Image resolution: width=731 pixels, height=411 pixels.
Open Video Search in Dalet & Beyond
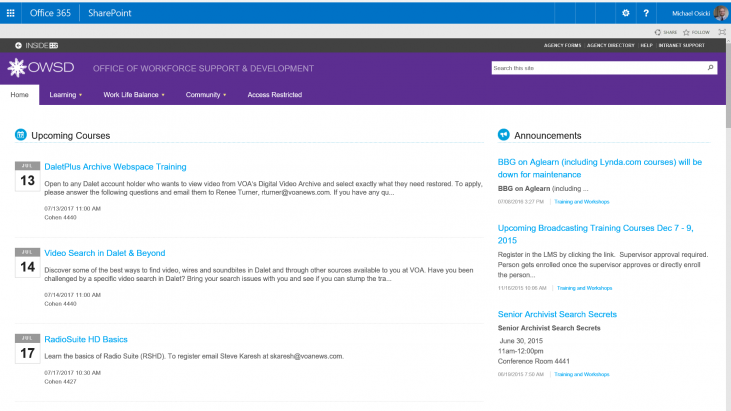(x=104, y=253)
